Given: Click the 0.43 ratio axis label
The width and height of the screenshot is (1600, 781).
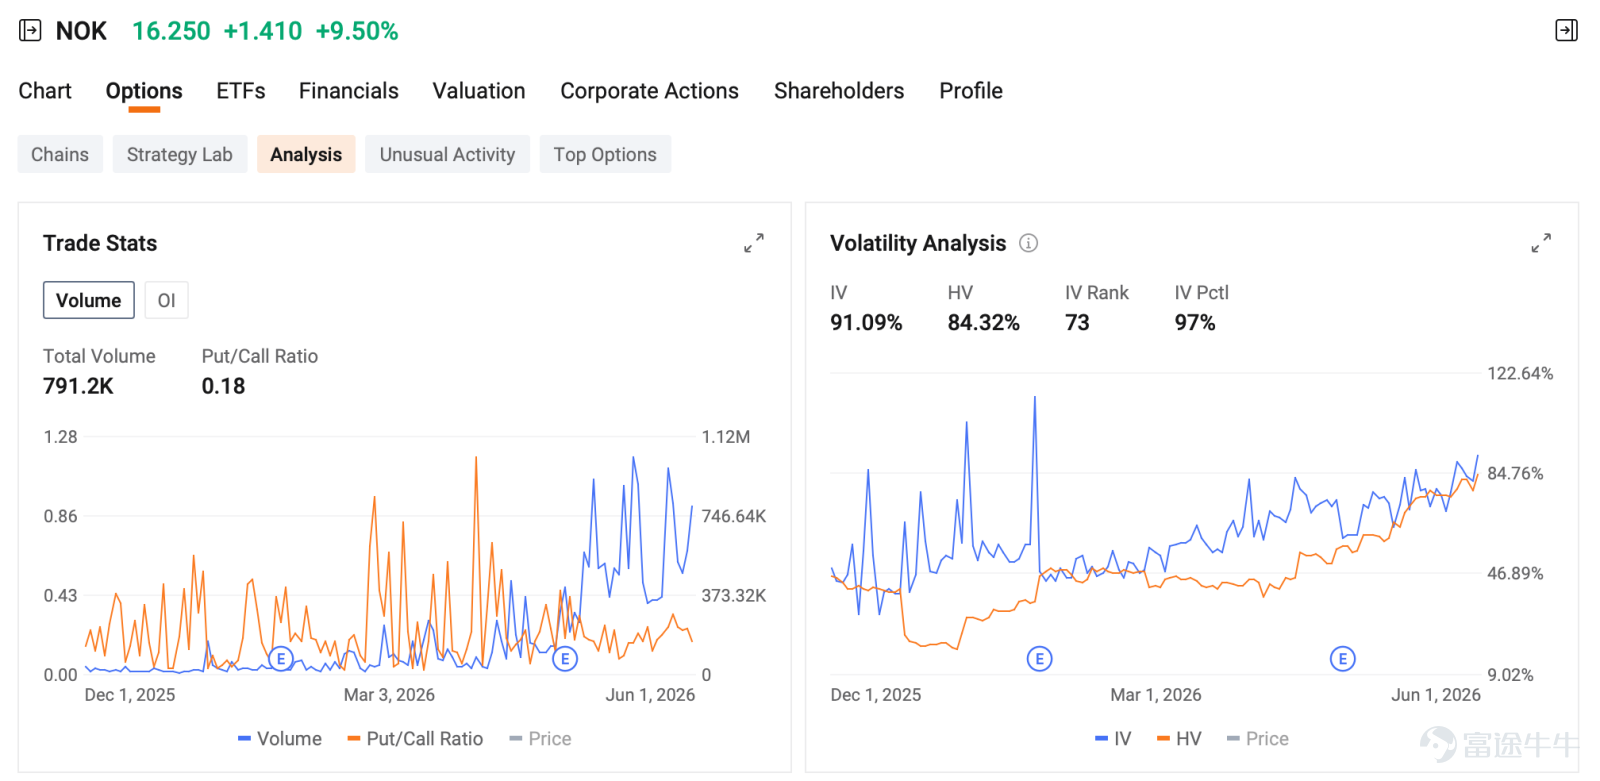Looking at the screenshot, I should (60, 596).
